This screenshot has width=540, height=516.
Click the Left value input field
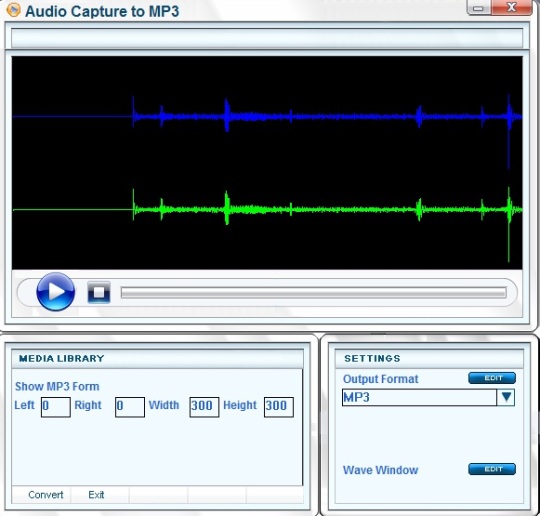56,407
